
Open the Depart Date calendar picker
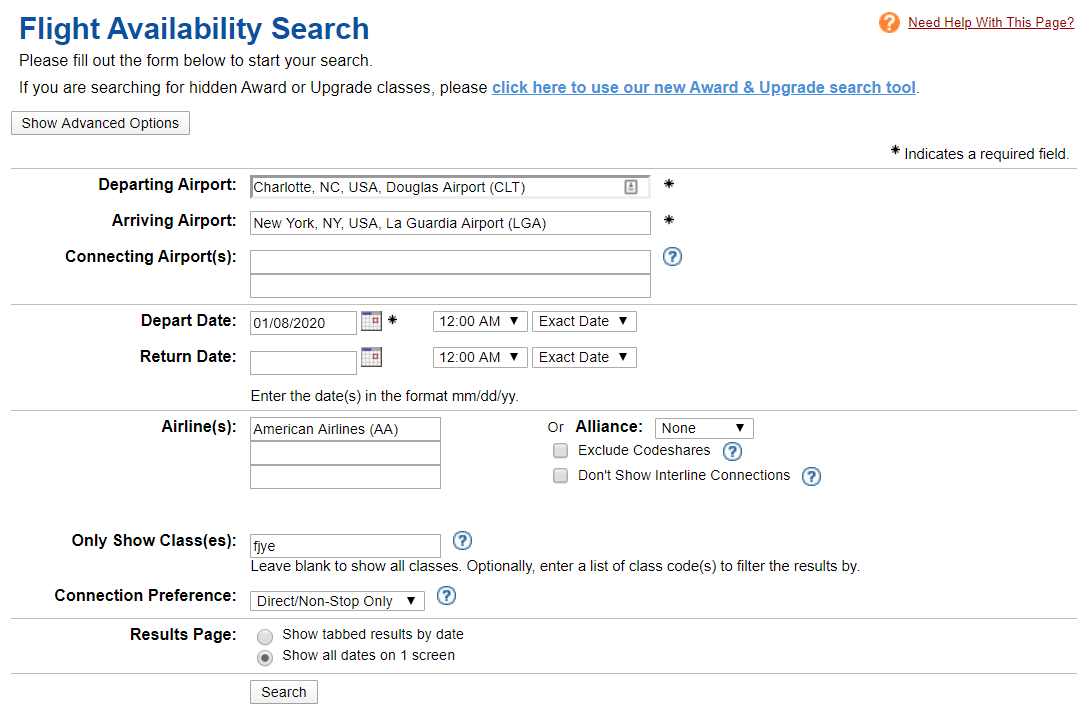[371, 321]
